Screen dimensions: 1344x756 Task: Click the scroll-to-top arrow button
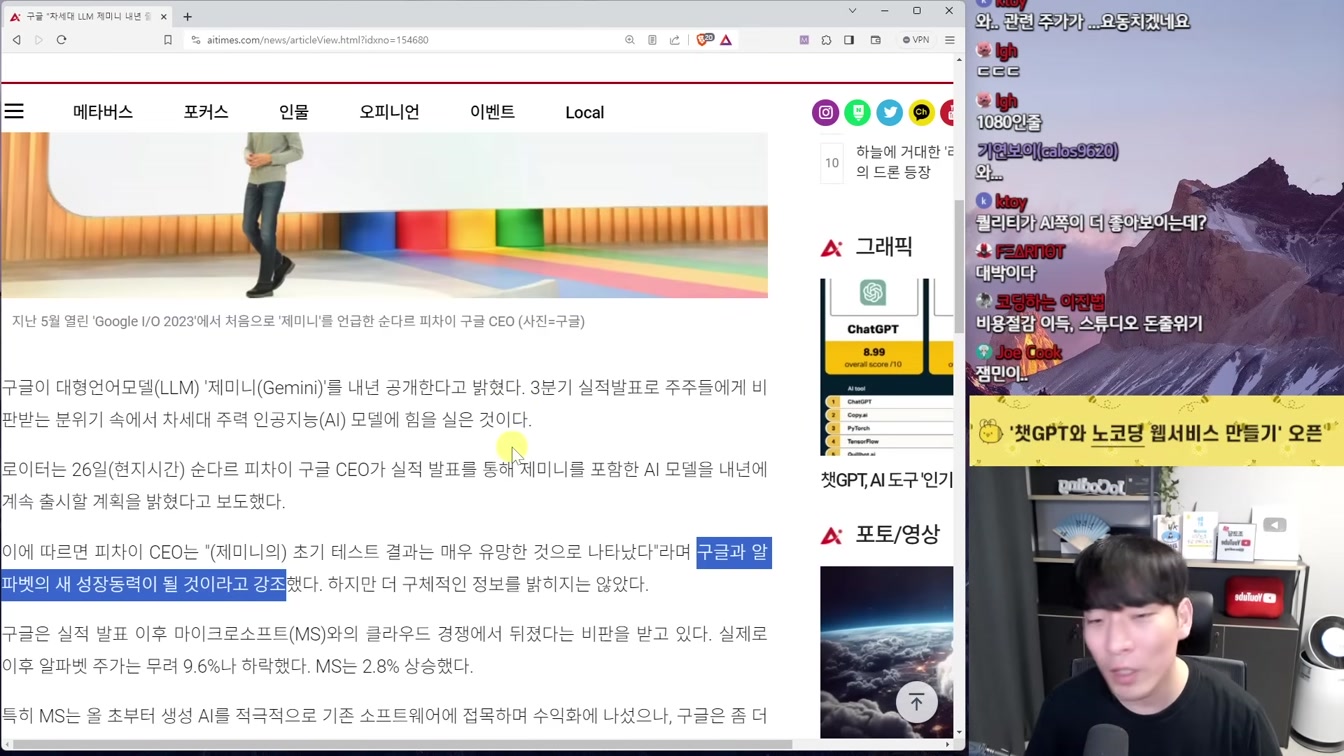pyautogui.click(x=916, y=702)
